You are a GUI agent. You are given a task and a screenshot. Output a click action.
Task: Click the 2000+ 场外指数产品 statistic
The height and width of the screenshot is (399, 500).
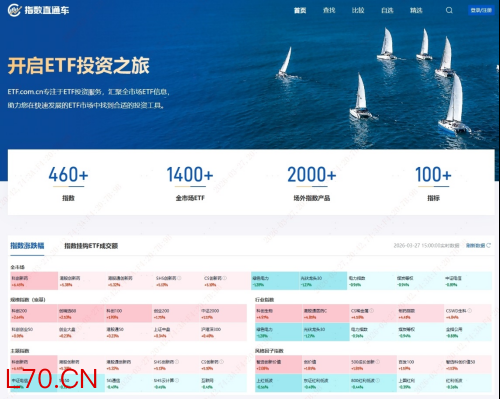pyautogui.click(x=312, y=183)
